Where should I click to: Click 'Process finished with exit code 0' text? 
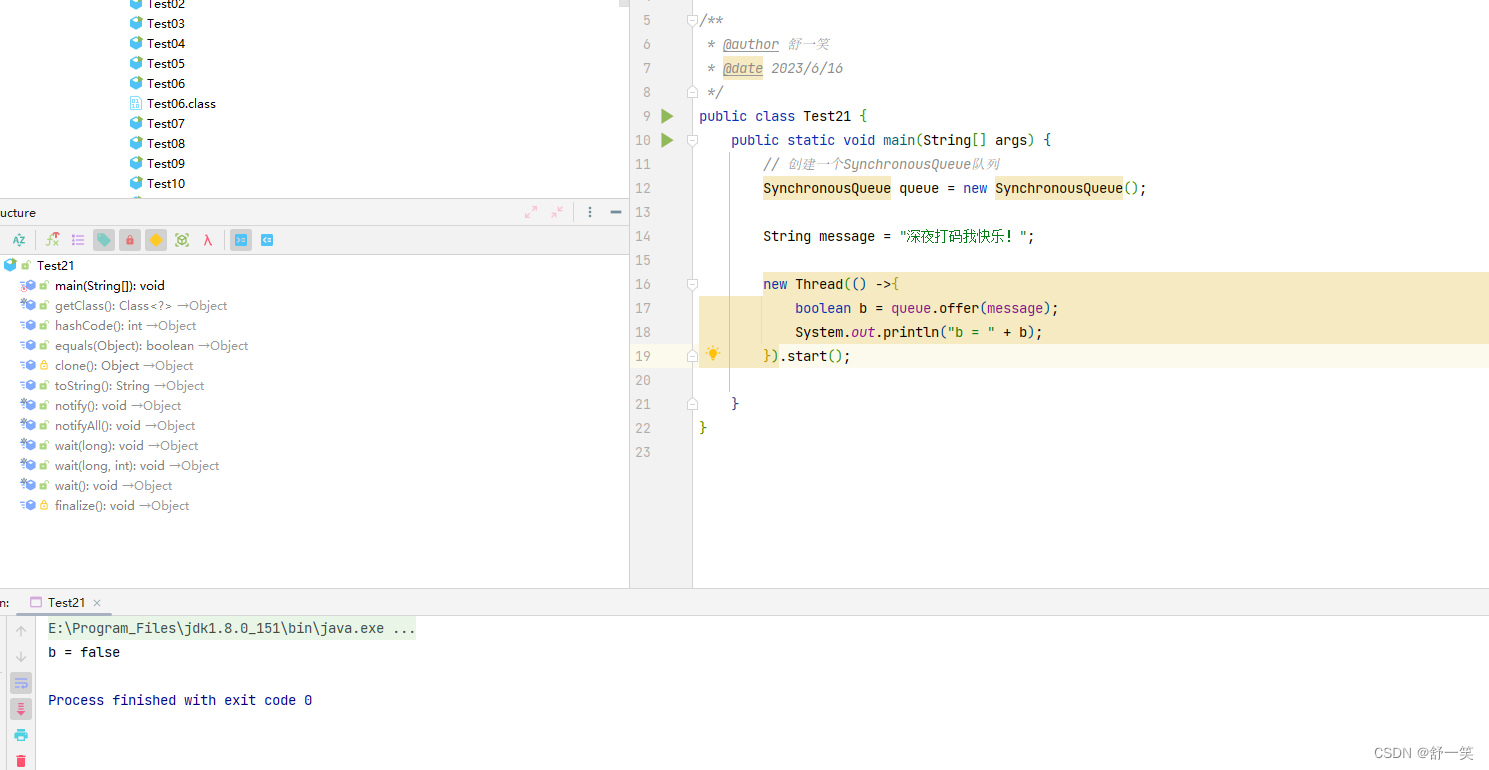point(180,700)
